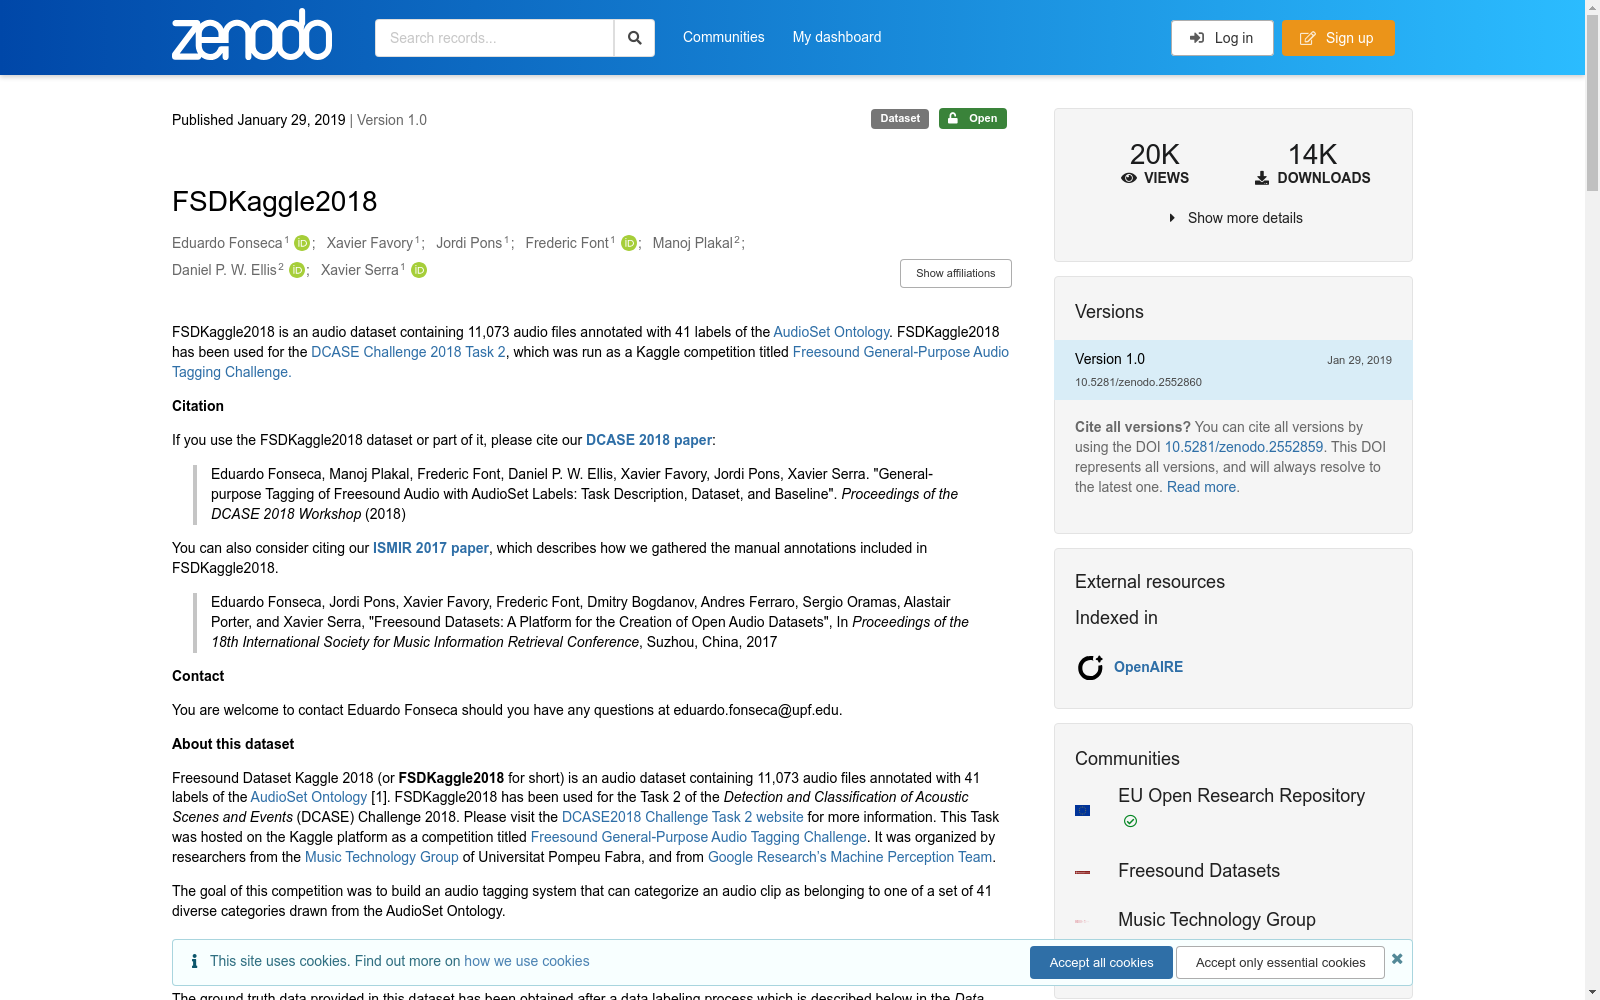Click the Zenodo logo
The height and width of the screenshot is (1000, 1600).
(252, 36)
